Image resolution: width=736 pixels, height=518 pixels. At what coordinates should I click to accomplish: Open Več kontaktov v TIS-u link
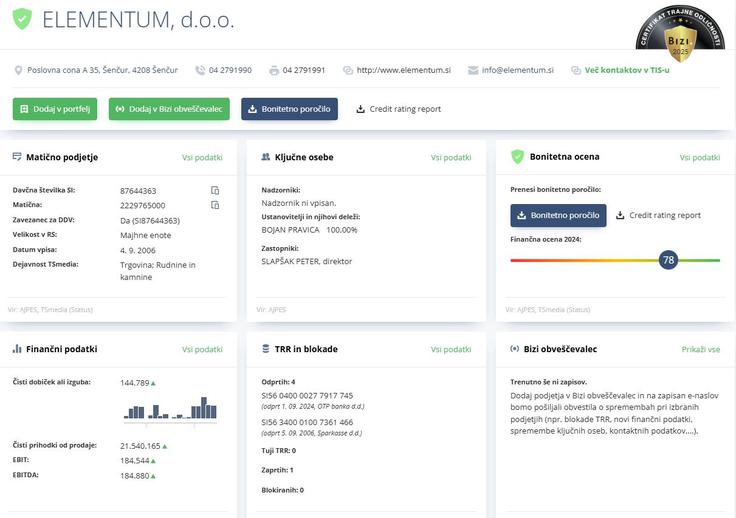point(627,70)
